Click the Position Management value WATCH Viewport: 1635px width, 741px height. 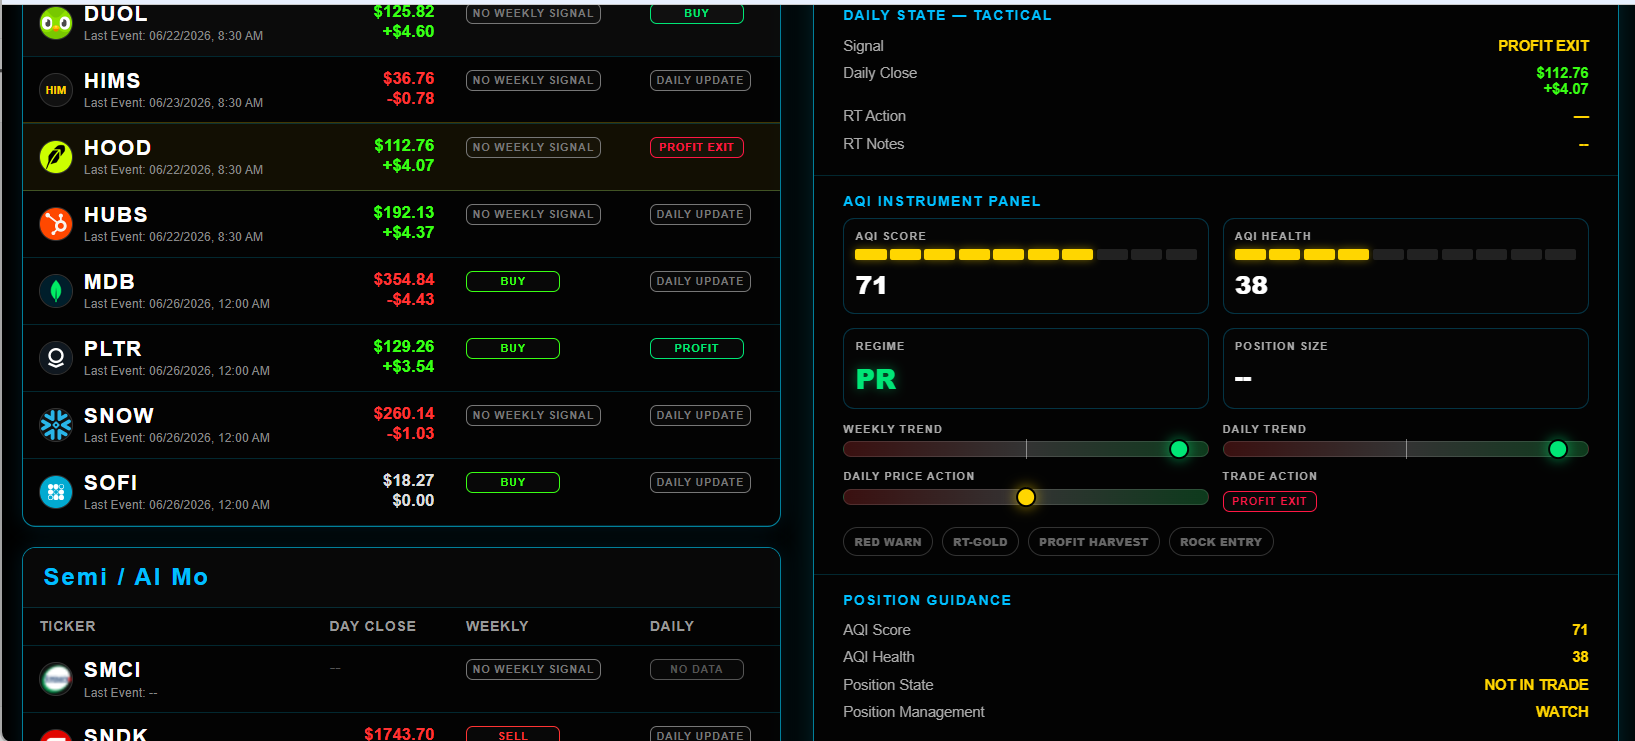(1562, 712)
